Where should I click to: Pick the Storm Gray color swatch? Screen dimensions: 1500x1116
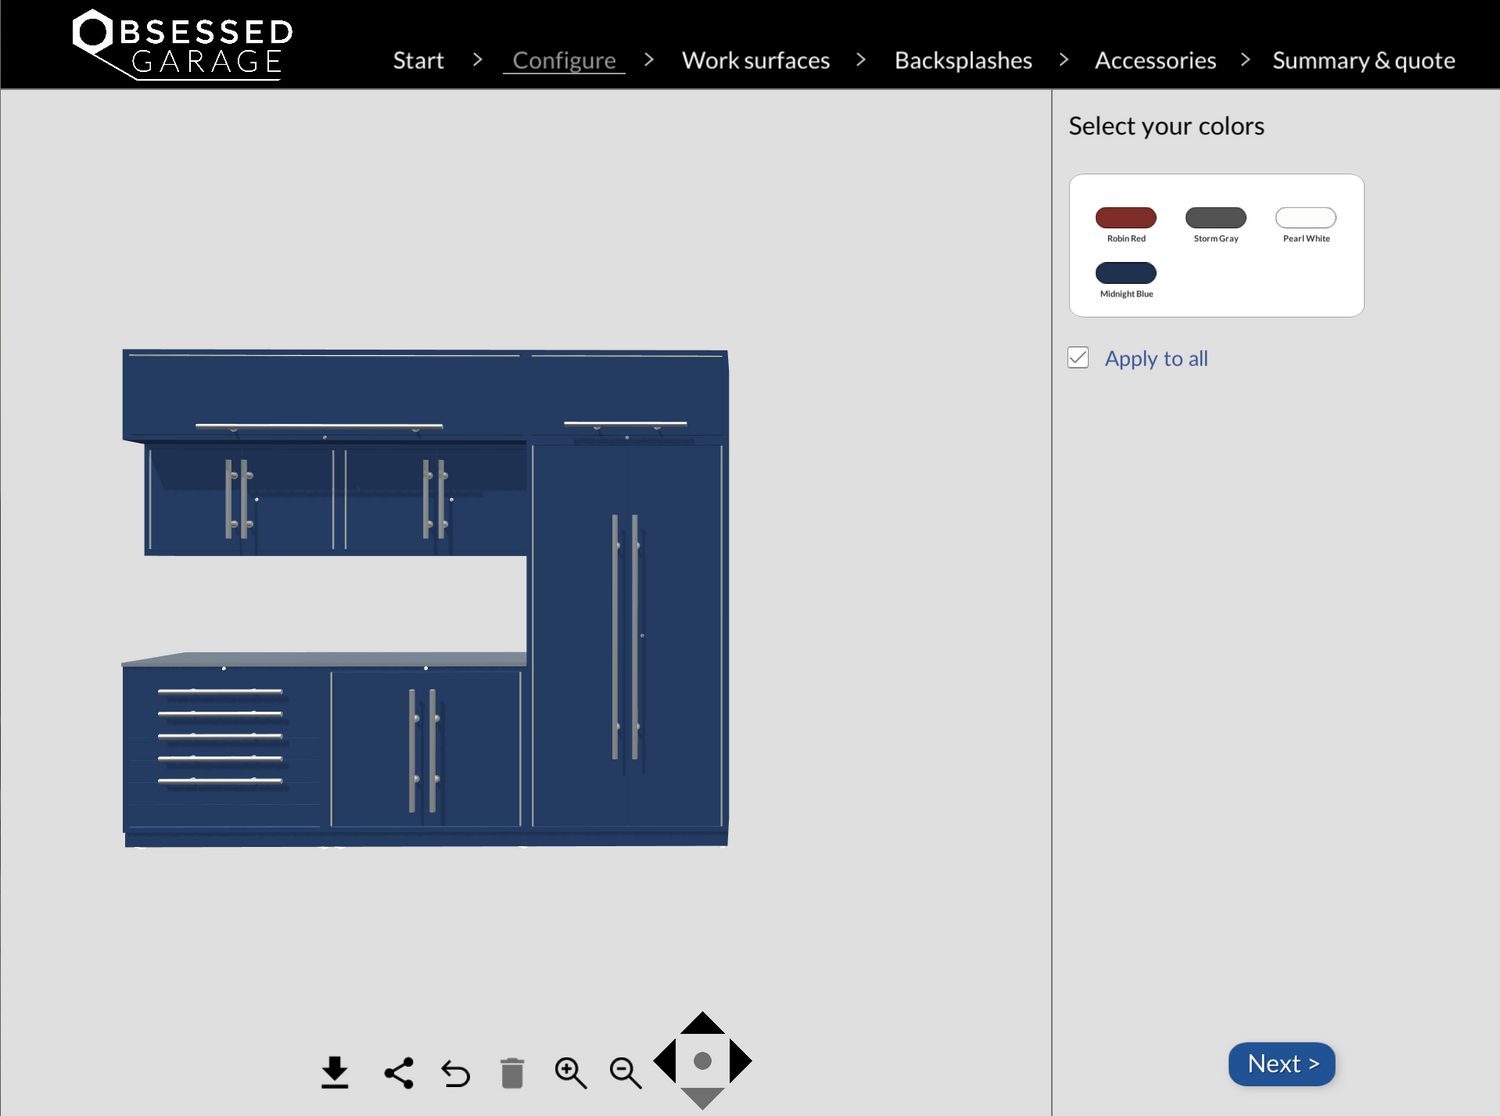[x=1215, y=218]
